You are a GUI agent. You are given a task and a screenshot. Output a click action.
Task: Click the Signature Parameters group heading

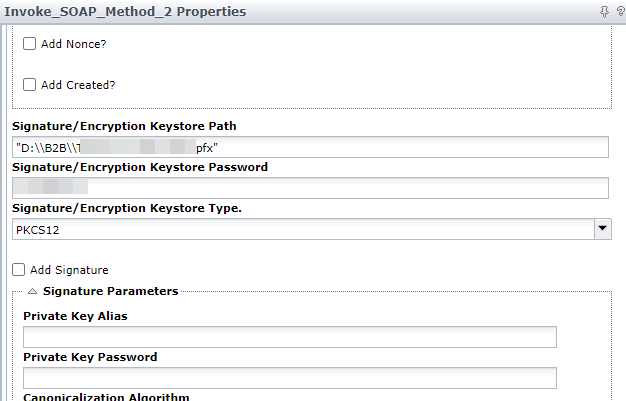pyautogui.click(x=111, y=291)
